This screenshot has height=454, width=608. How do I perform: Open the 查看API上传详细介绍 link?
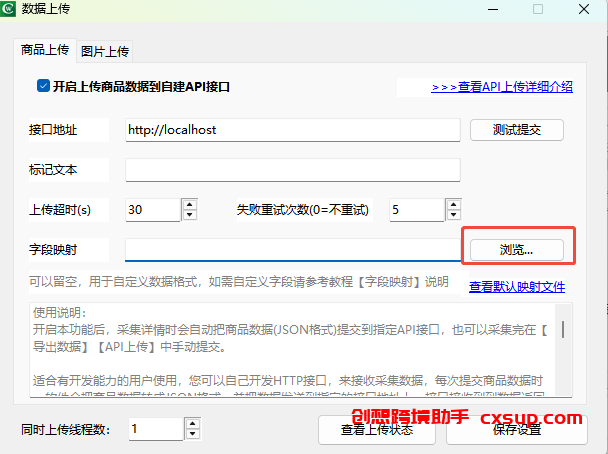(x=502, y=87)
